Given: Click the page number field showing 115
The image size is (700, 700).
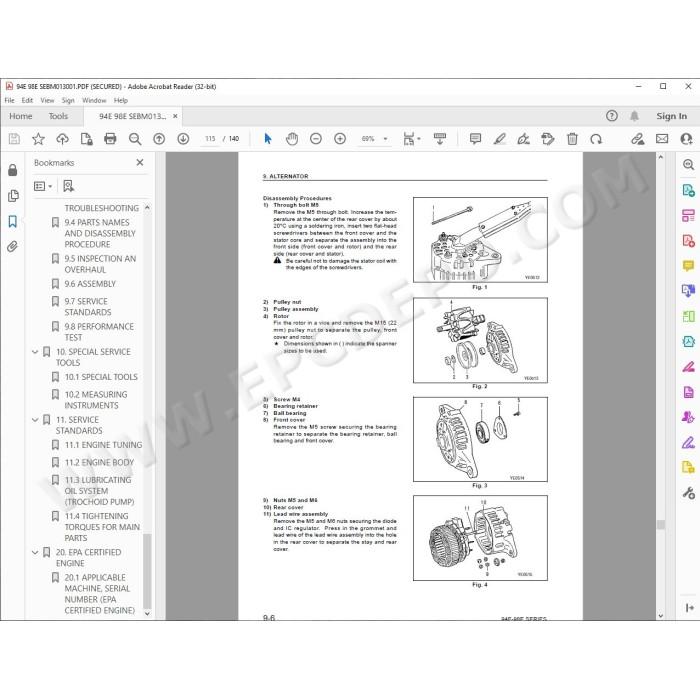Looking at the screenshot, I should point(210,139).
